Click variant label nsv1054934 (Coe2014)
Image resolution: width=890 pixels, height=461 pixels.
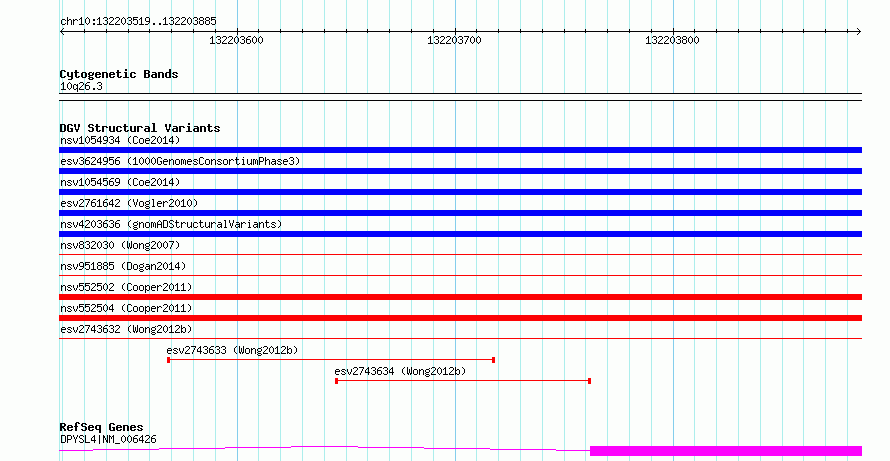[120, 140]
